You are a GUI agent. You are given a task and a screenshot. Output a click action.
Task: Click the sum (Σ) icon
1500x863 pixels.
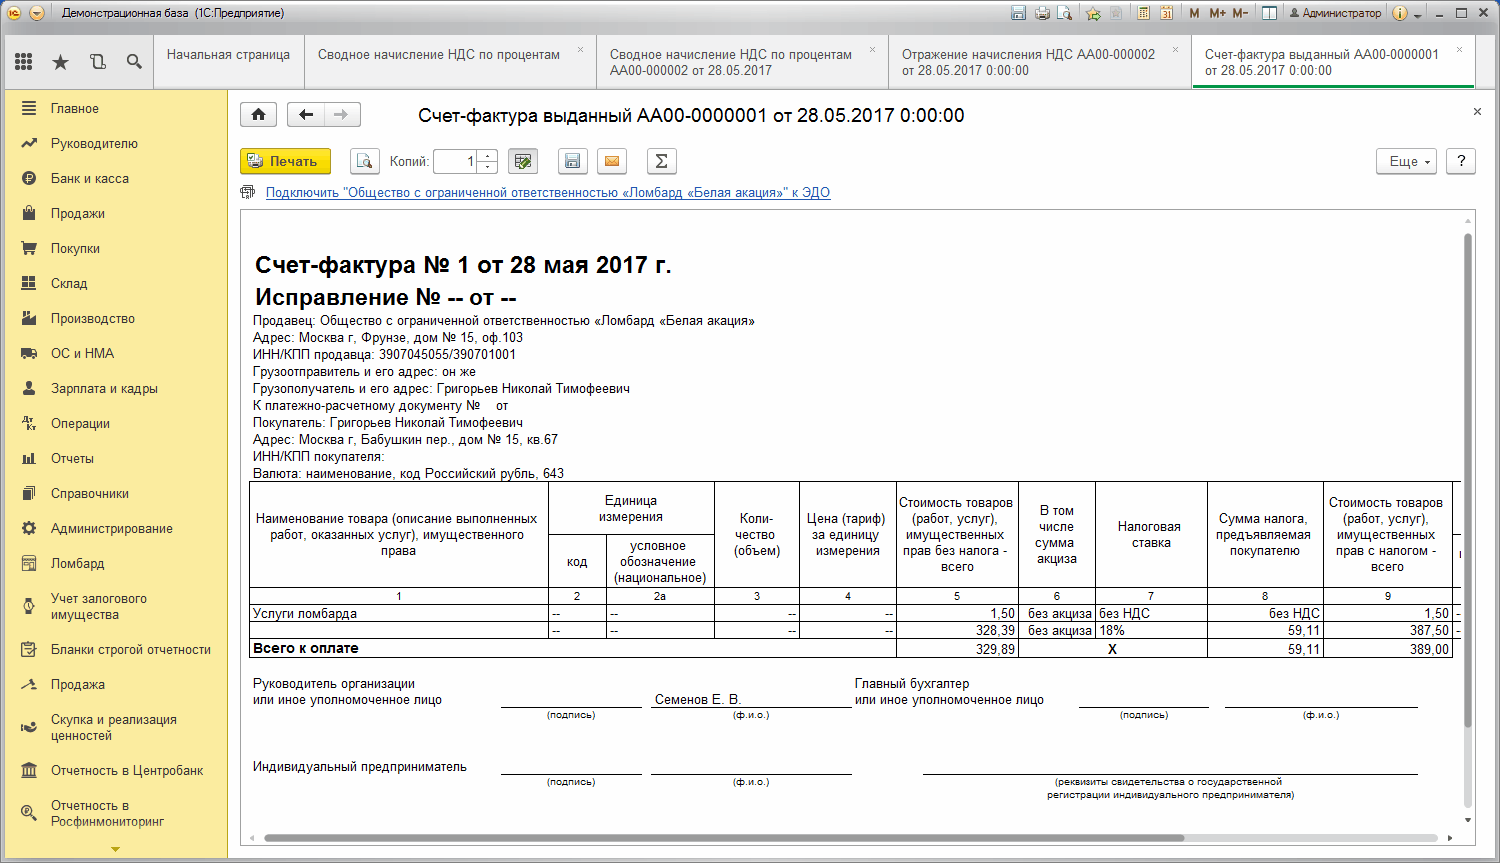pyautogui.click(x=661, y=161)
